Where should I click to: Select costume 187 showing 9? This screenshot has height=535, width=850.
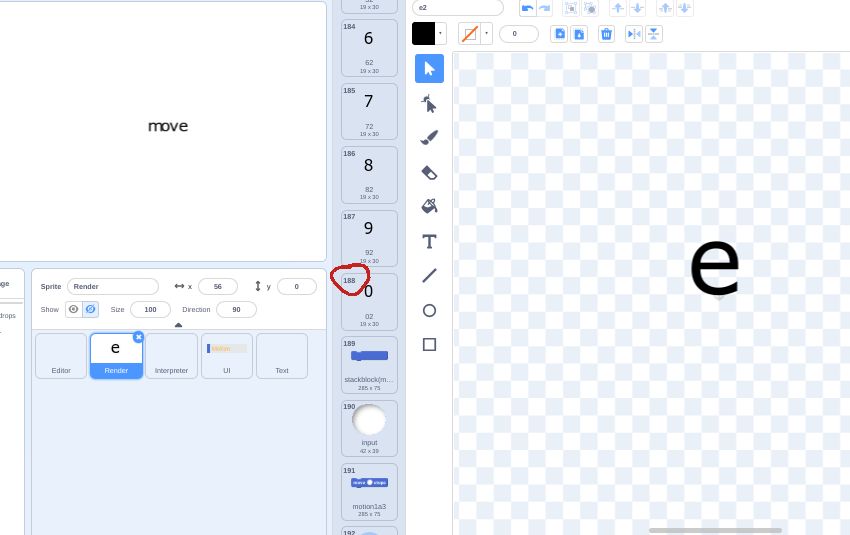tap(369, 239)
